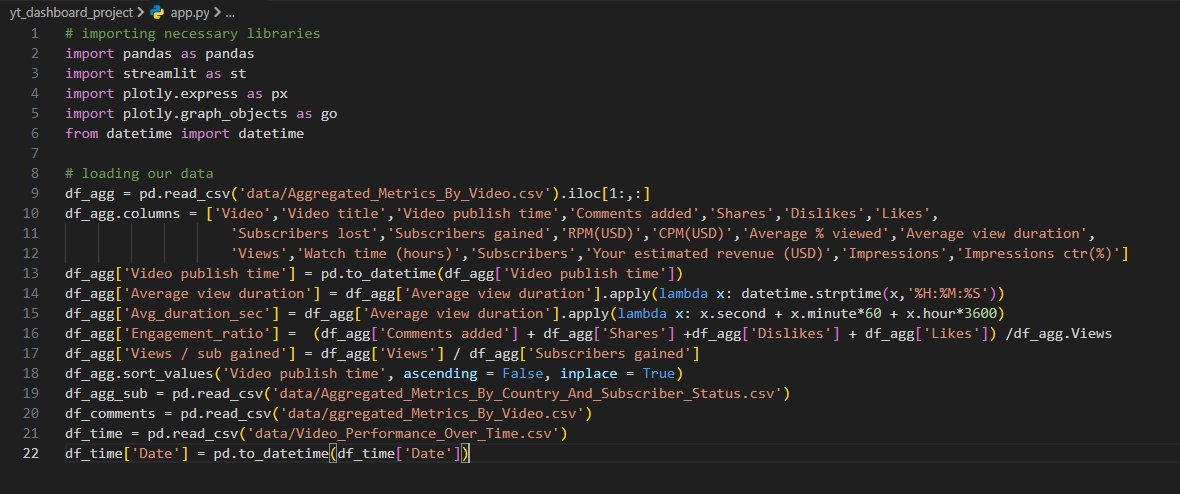Place cursor in the '# importing necessary libraries' comment
Image resolution: width=1180 pixels, height=494 pixels.
(x=193, y=34)
